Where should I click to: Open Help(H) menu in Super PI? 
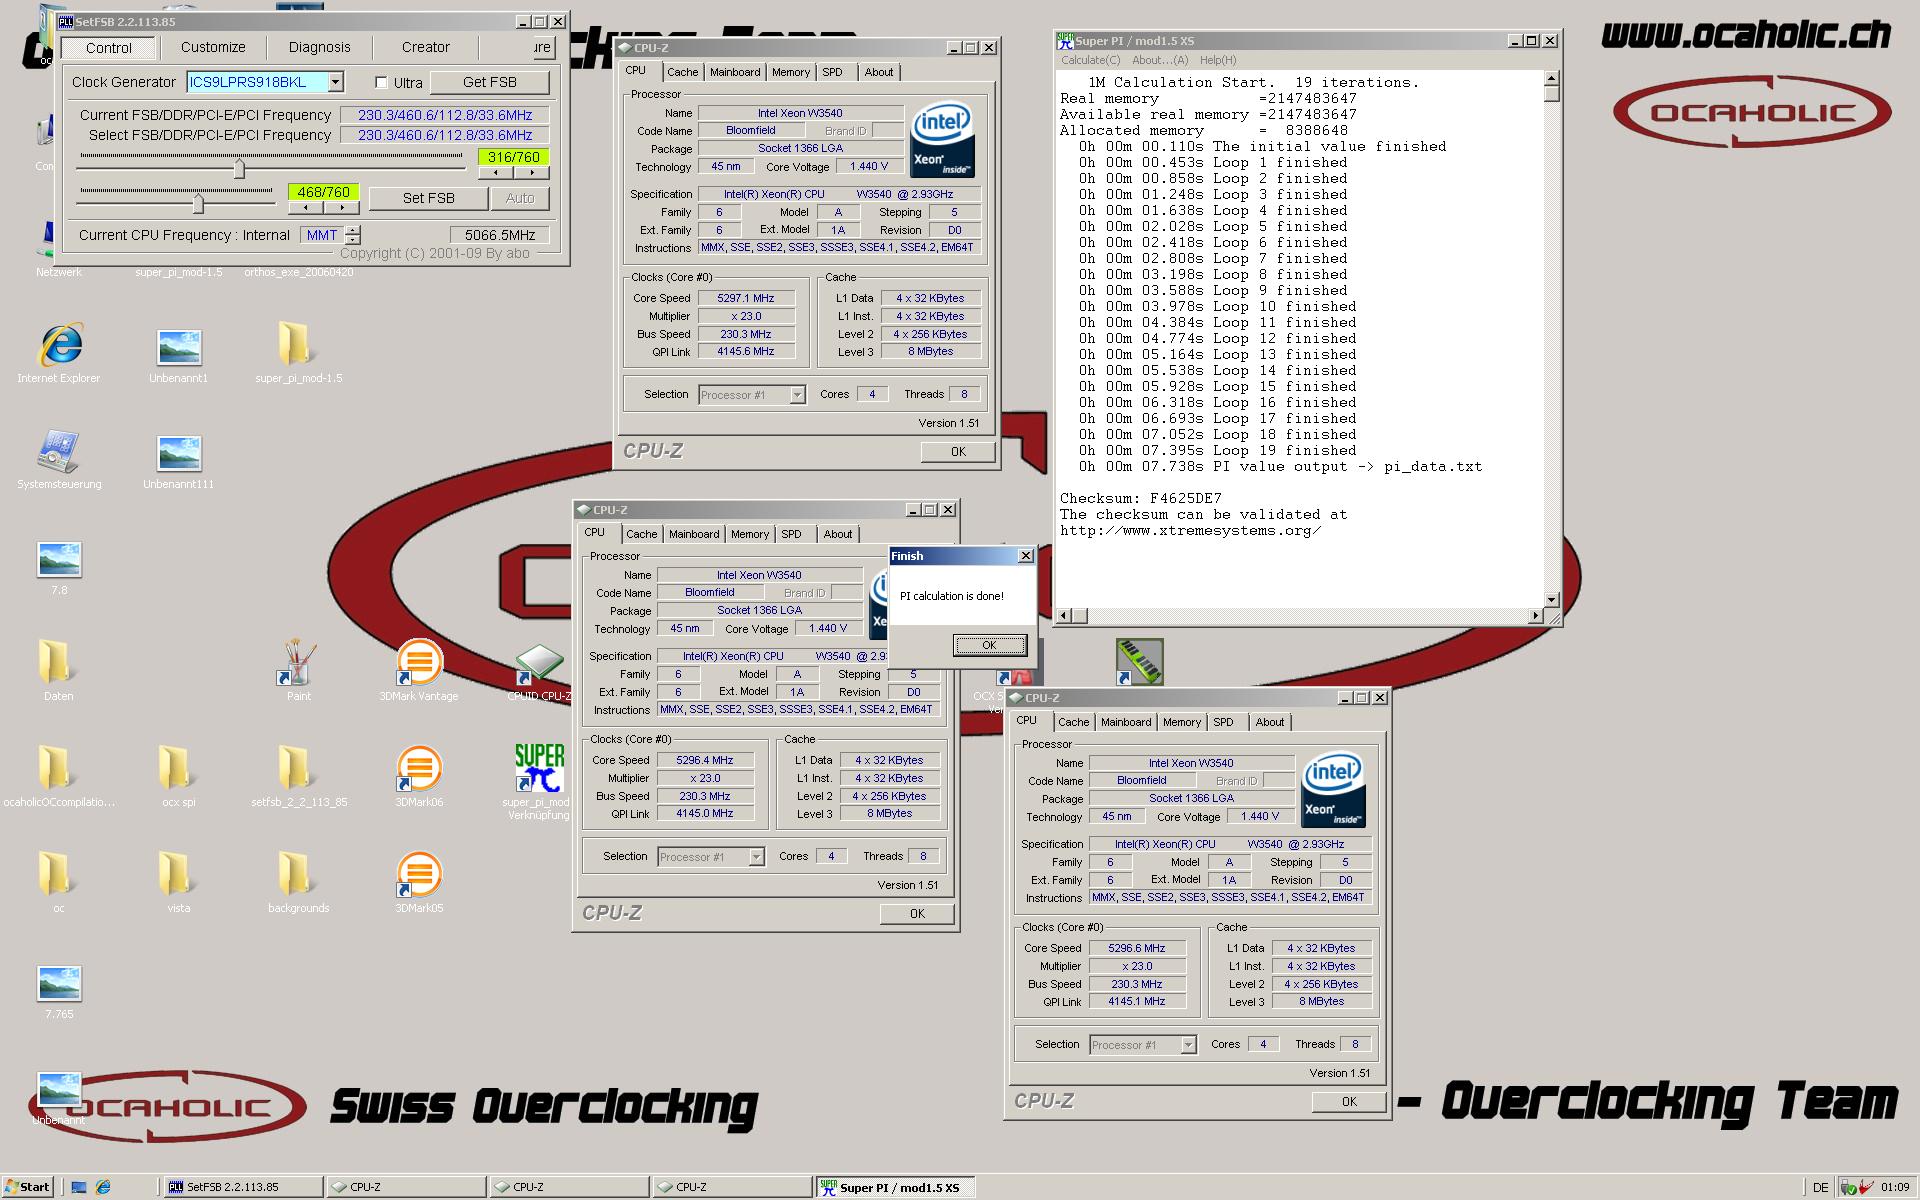[1218, 60]
